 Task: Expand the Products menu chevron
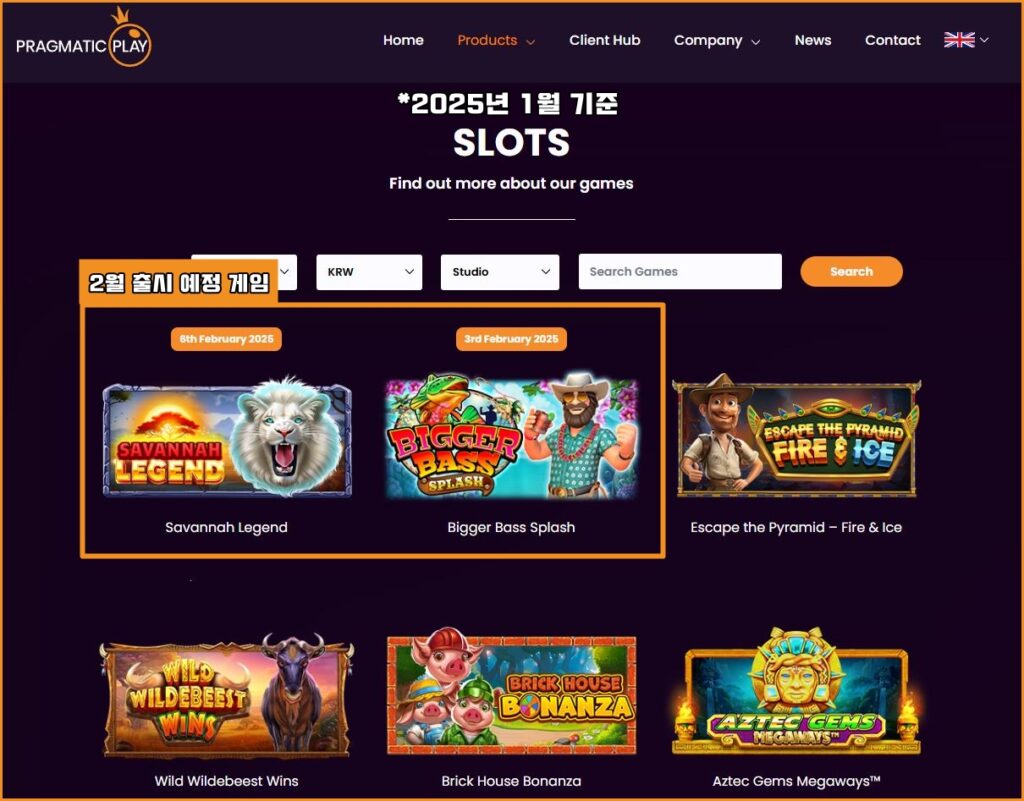pyautogui.click(x=531, y=42)
